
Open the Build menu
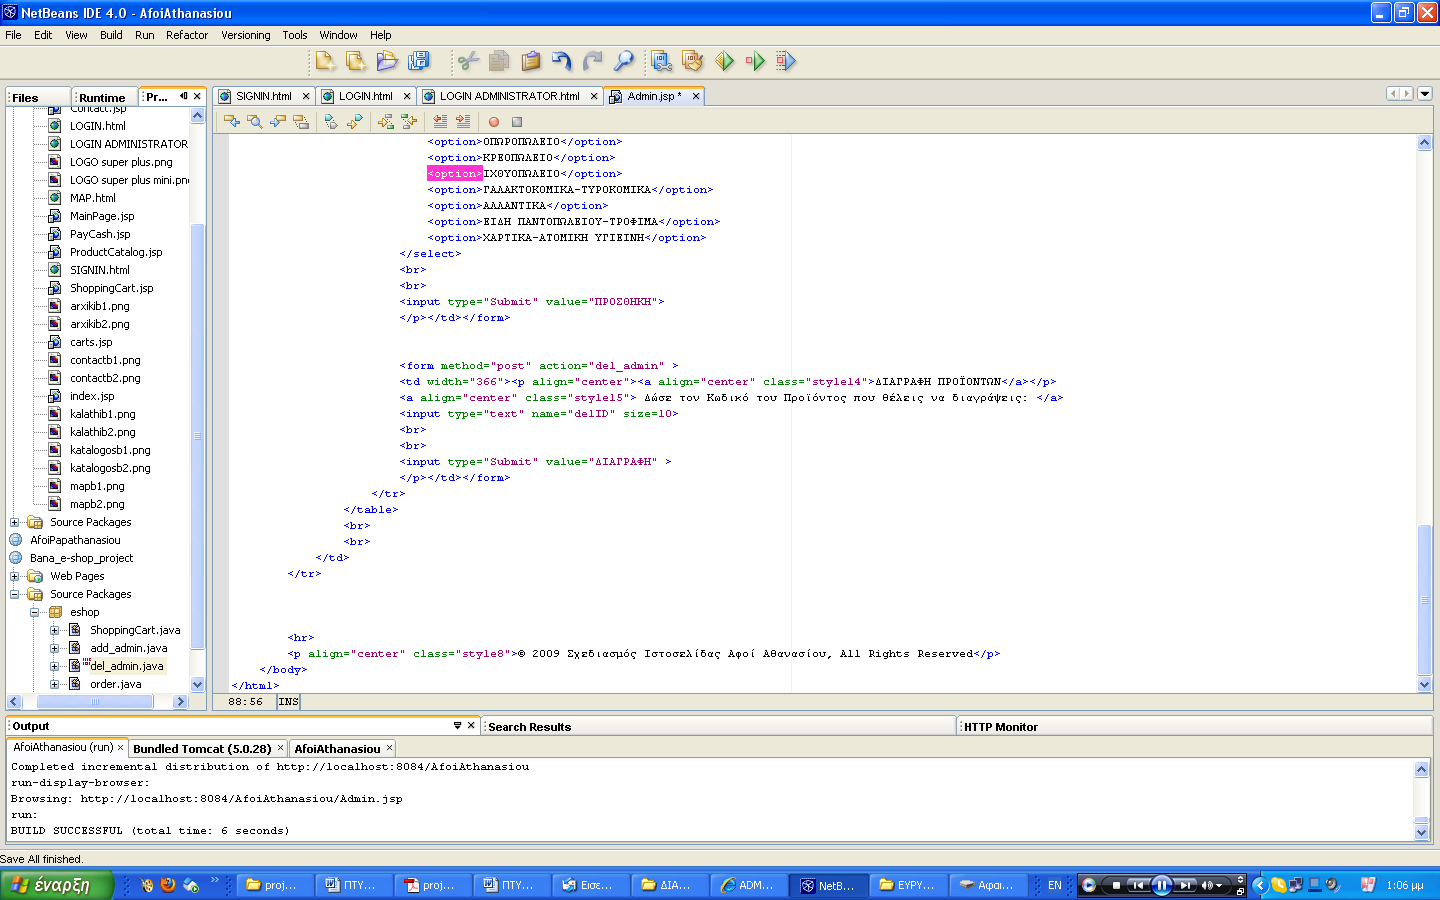click(111, 35)
